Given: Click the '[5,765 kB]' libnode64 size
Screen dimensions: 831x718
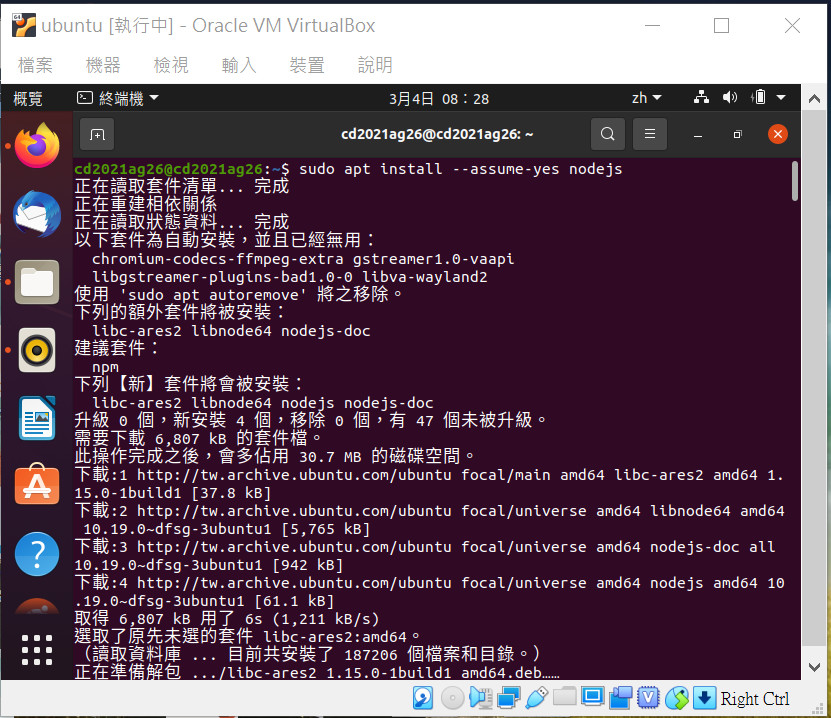Looking at the screenshot, I should pyautogui.click(x=326, y=529).
